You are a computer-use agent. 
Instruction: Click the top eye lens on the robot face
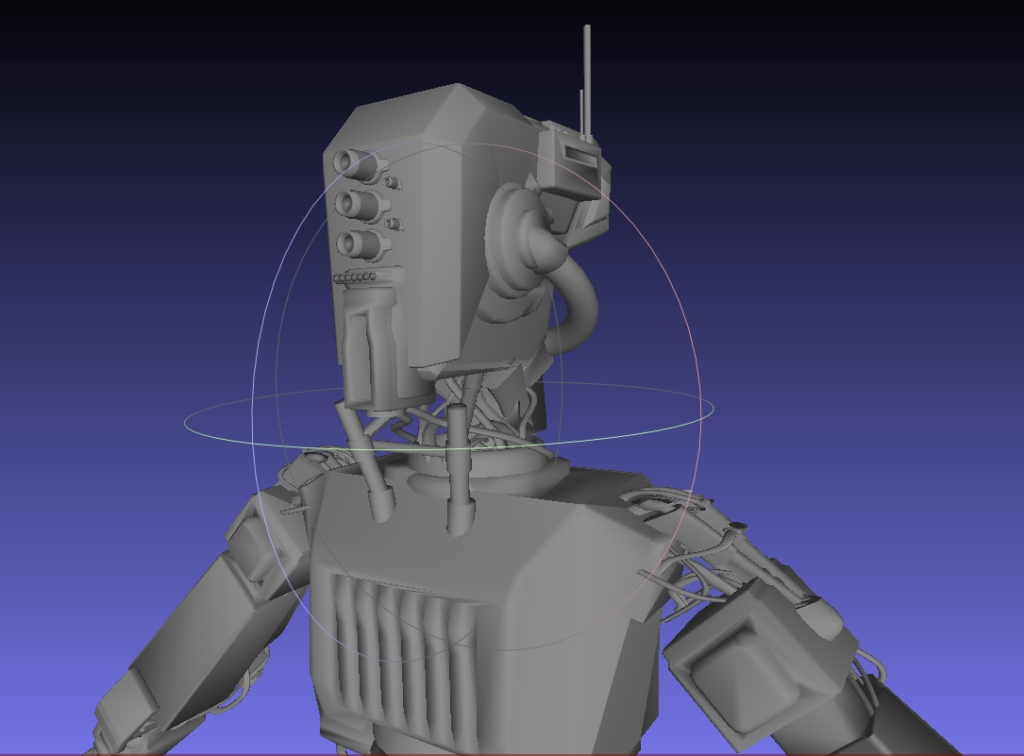[x=351, y=162]
